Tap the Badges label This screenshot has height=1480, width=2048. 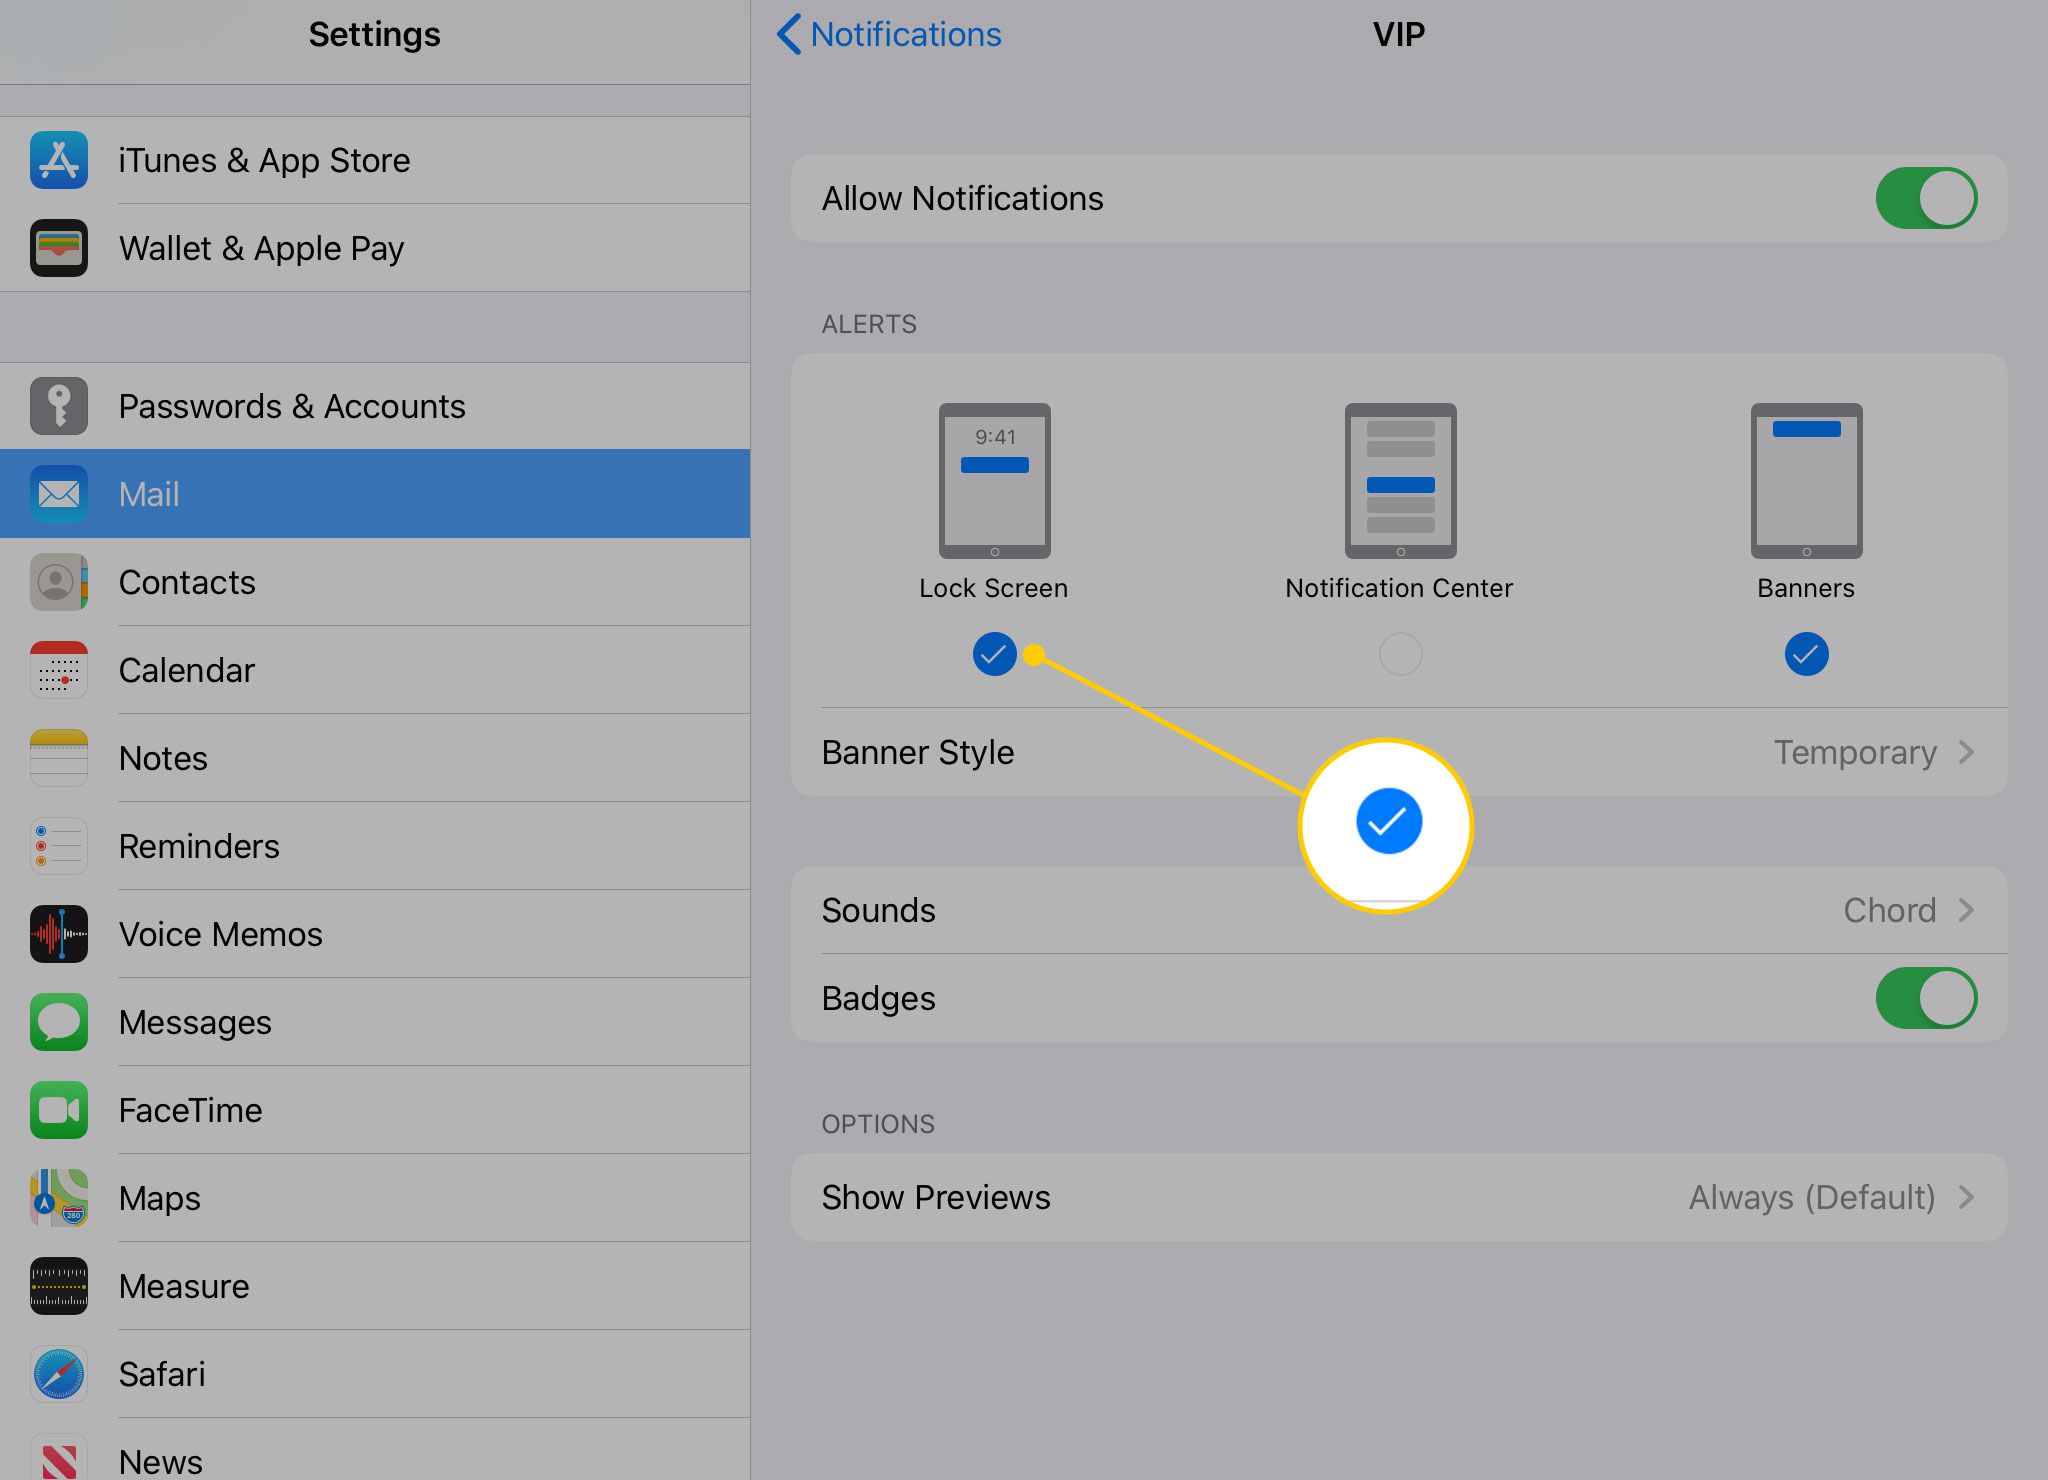click(x=878, y=998)
